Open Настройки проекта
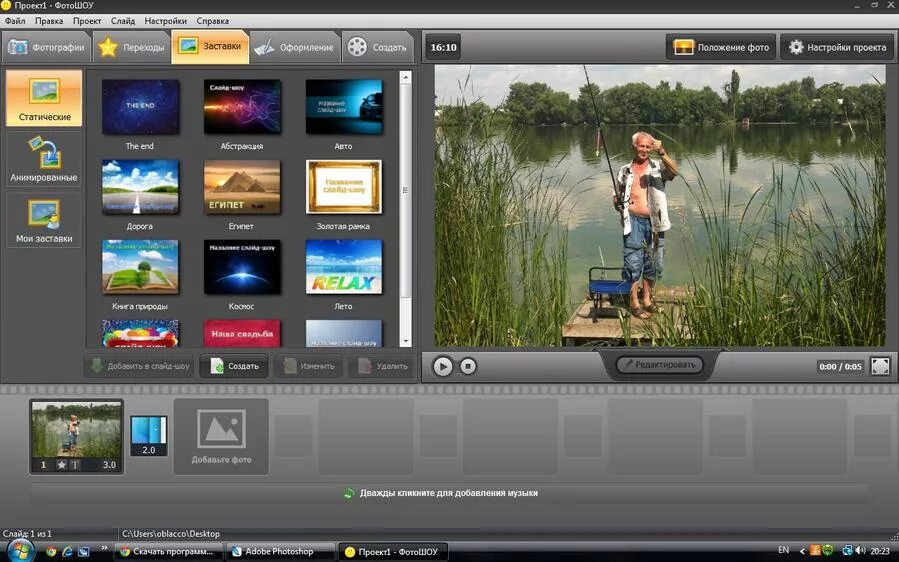Viewport: 899px width, 562px height. (x=837, y=47)
